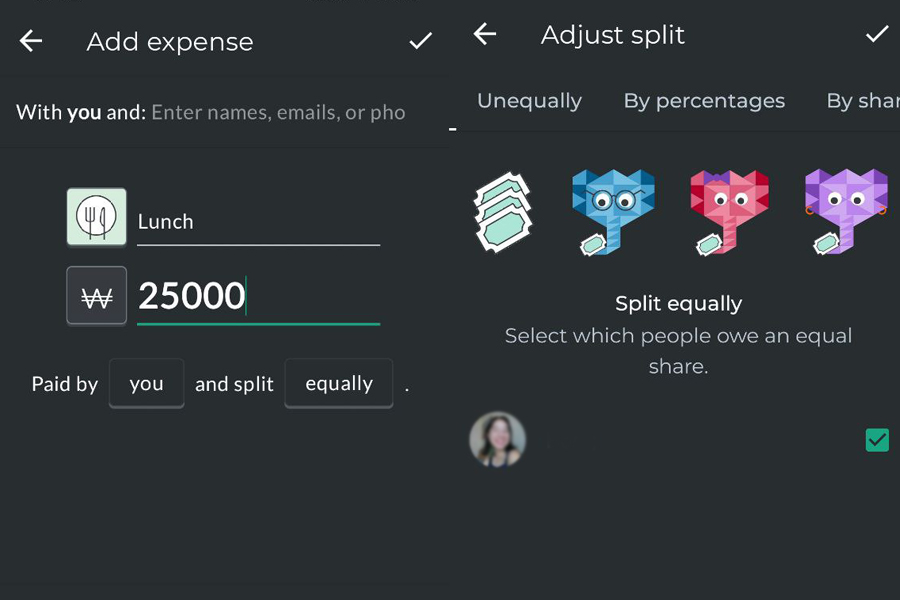Switch to the By shares tab

[x=863, y=101]
